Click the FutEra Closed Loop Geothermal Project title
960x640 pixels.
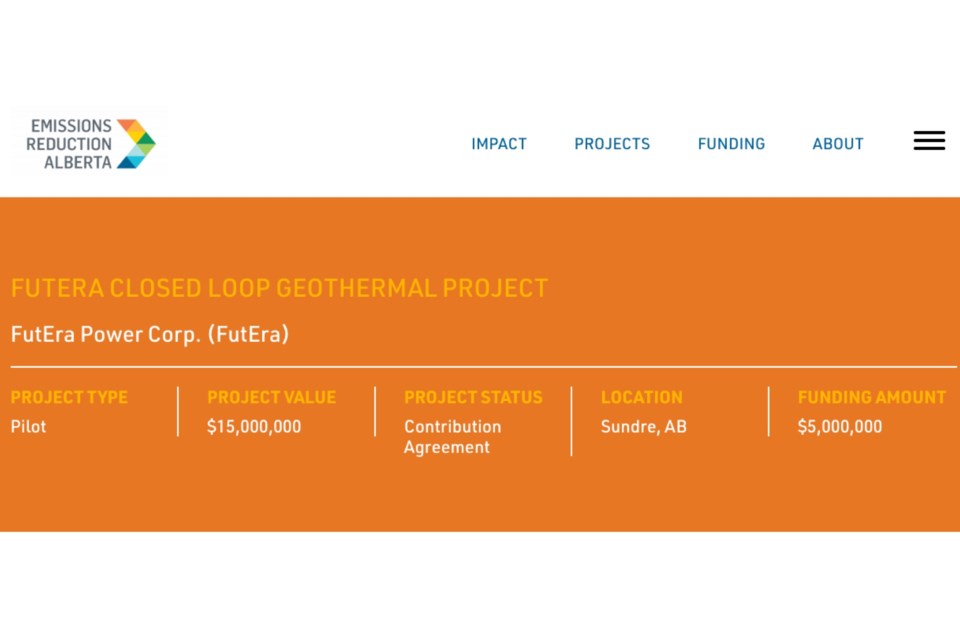coord(279,288)
